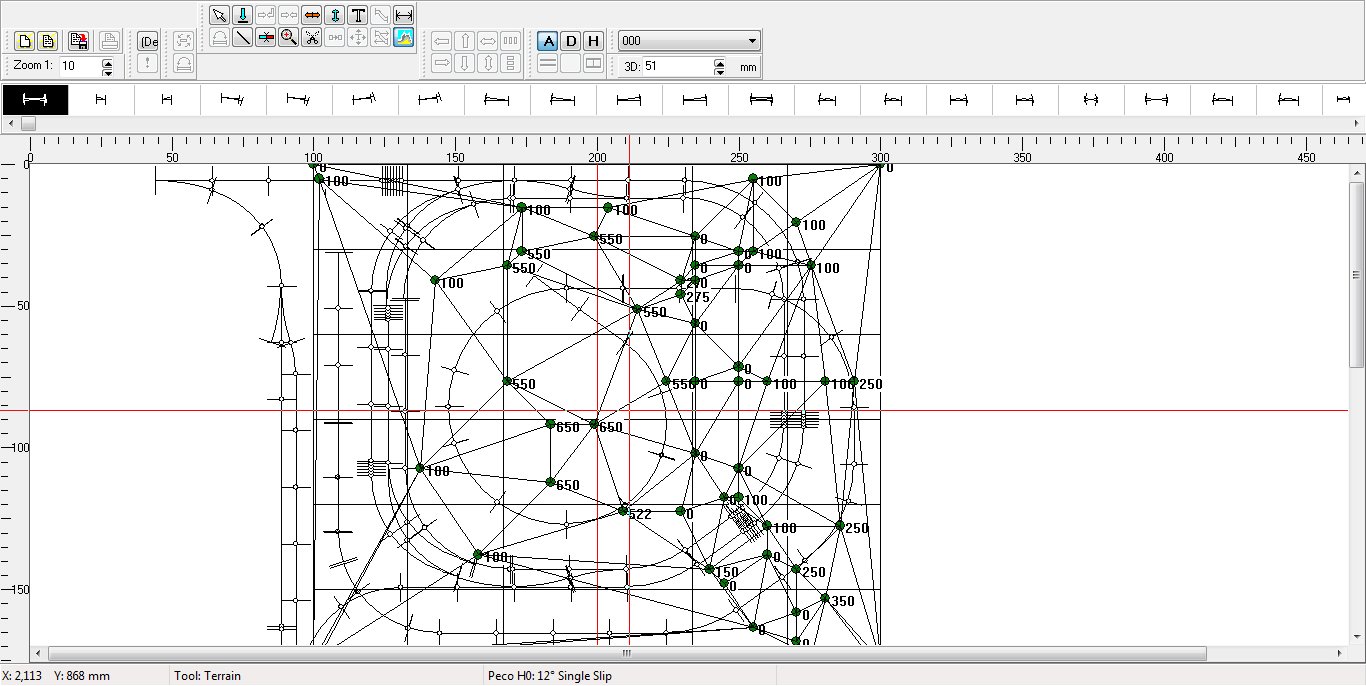
Task: Click the save file floppy icon
Action: pos(78,41)
